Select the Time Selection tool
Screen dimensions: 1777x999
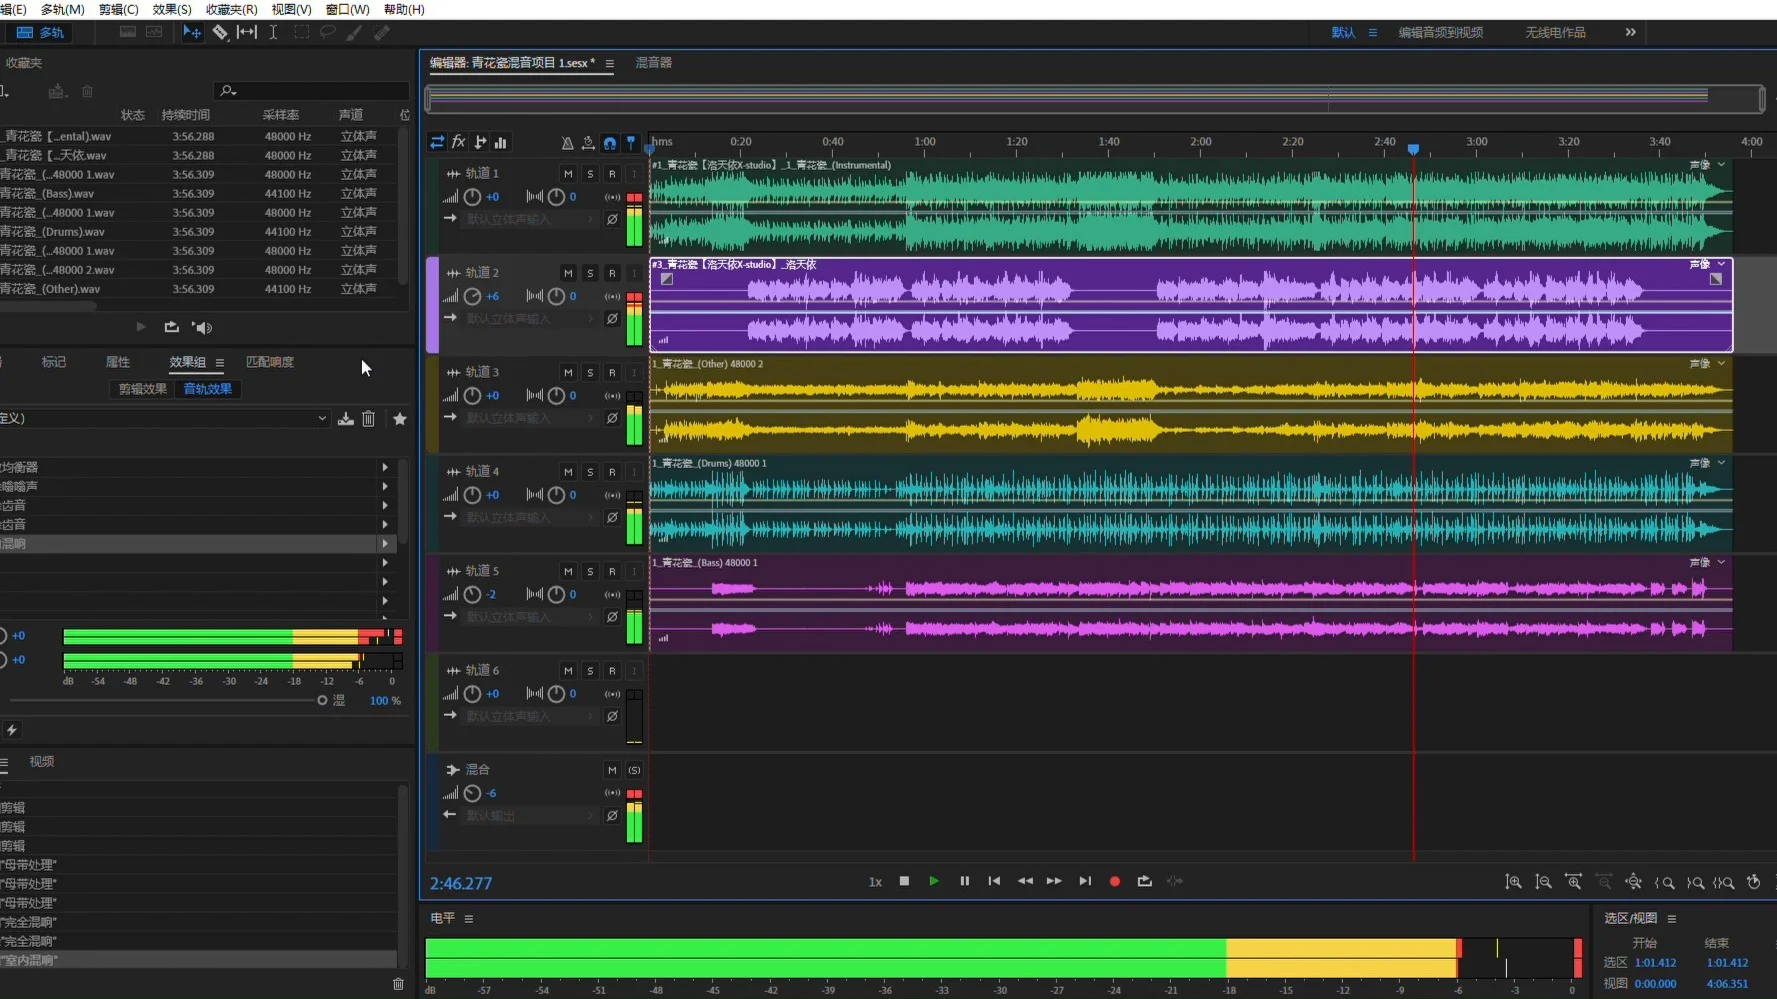point(273,32)
